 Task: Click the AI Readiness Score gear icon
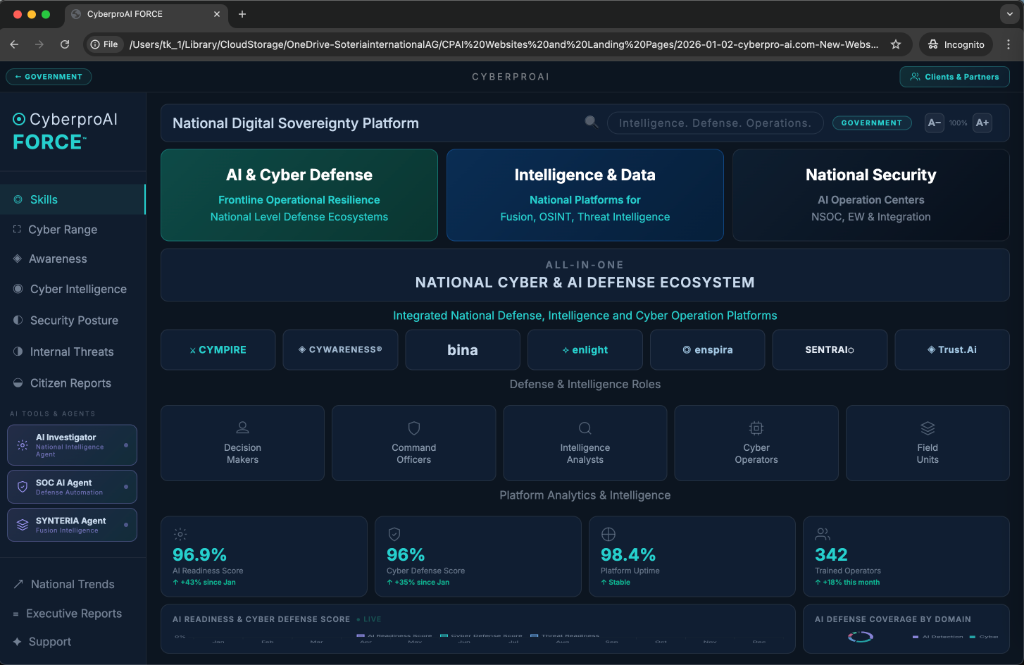pyautogui.click(x=180, y=534)
